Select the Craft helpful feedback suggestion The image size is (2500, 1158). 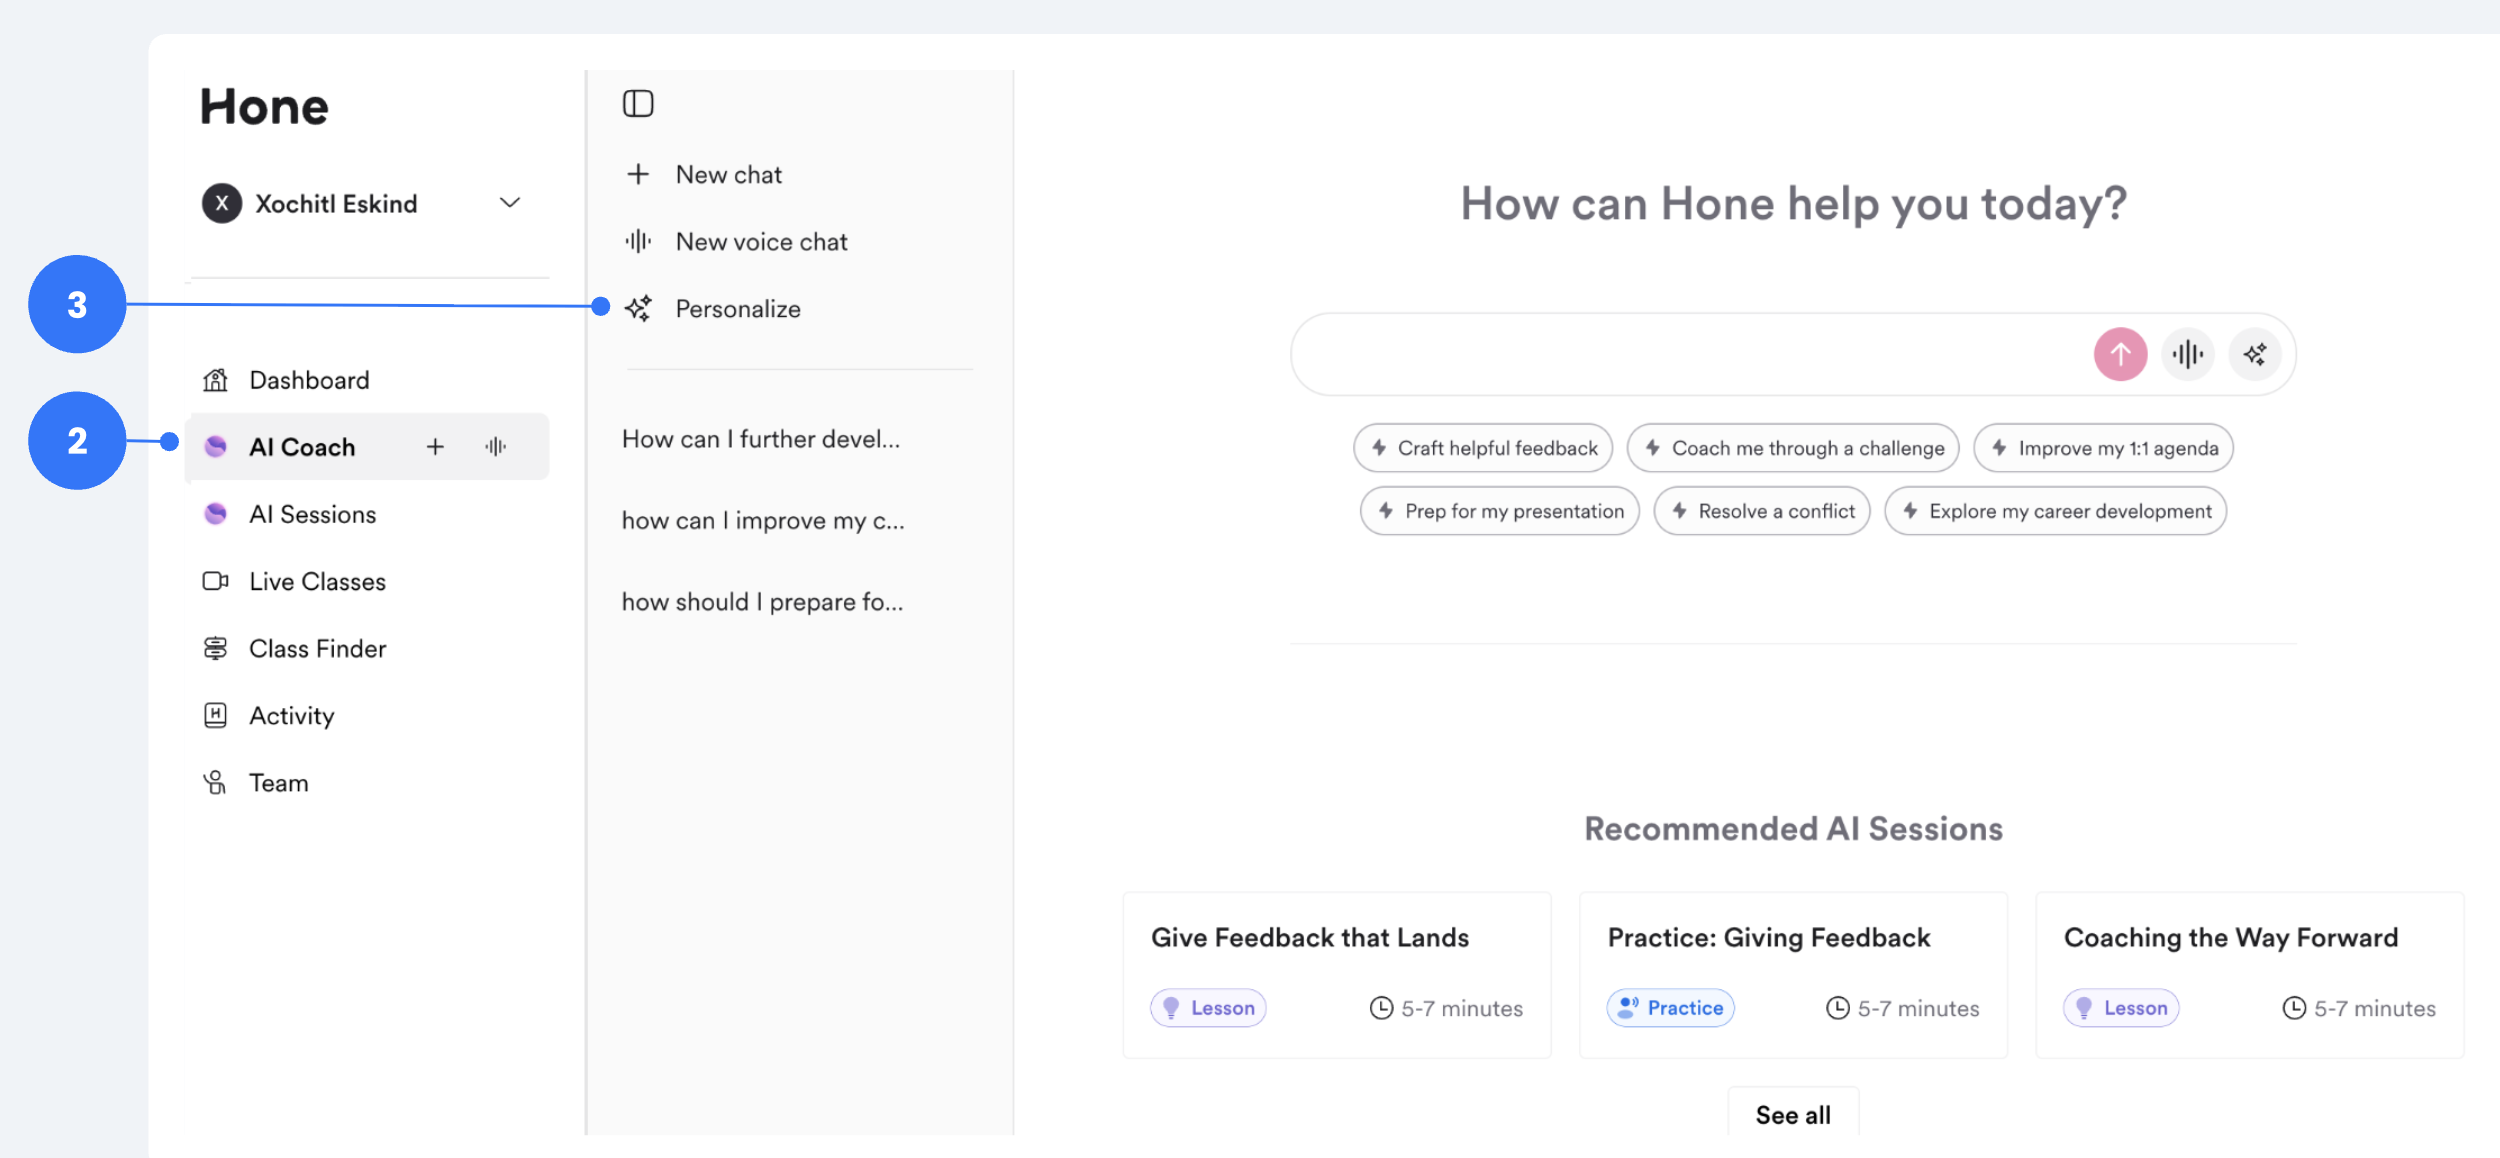(x=1484, y=447)
